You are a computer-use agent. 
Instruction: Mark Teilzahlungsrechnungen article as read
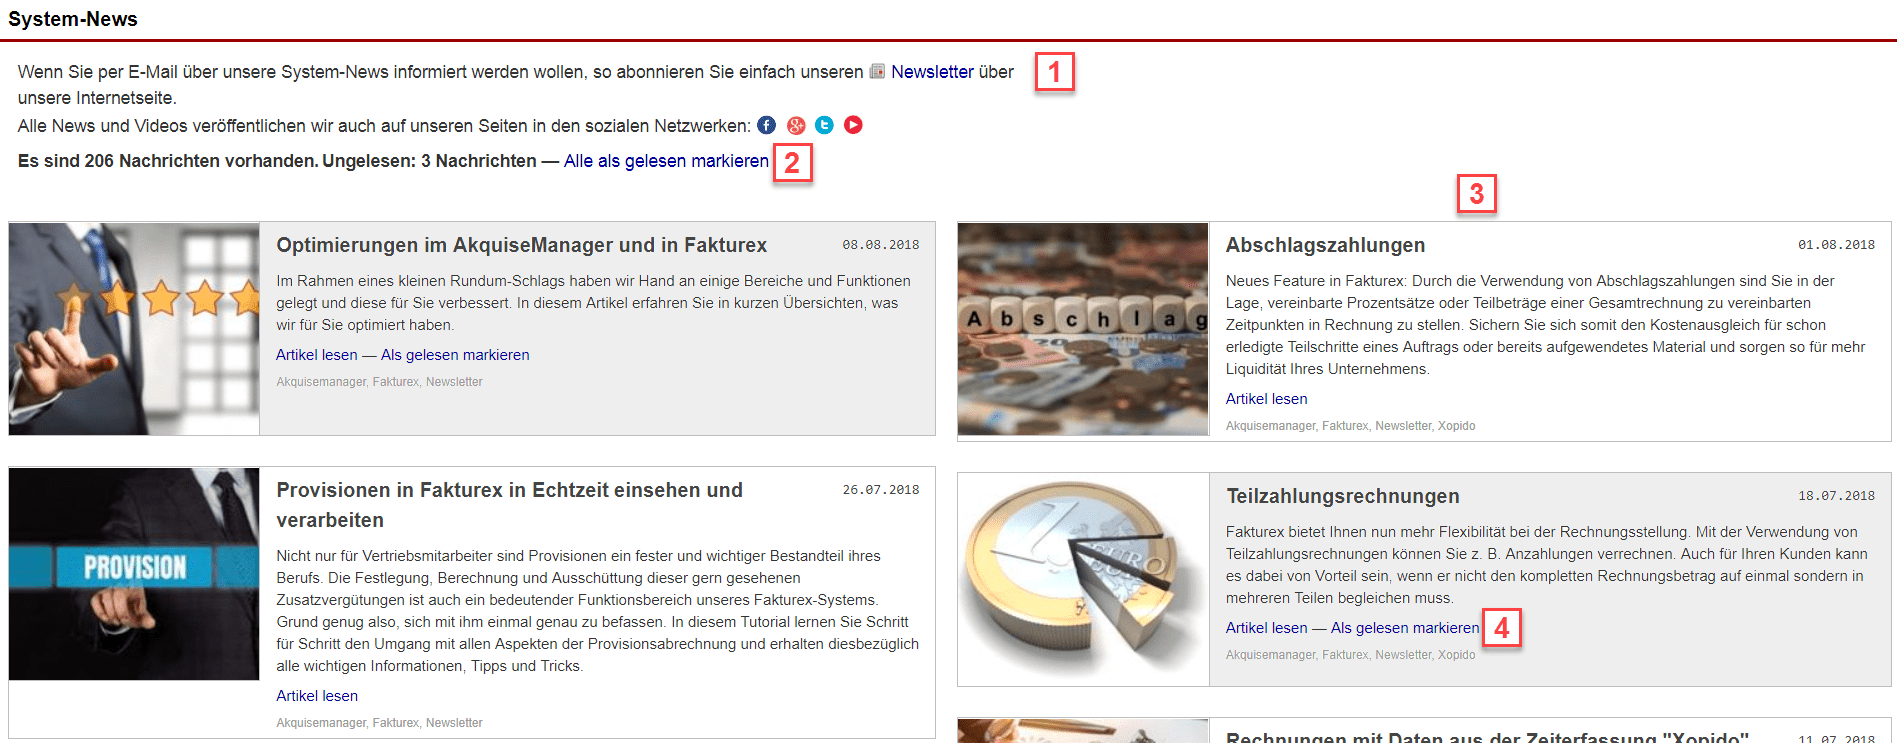coord(1404,628)
